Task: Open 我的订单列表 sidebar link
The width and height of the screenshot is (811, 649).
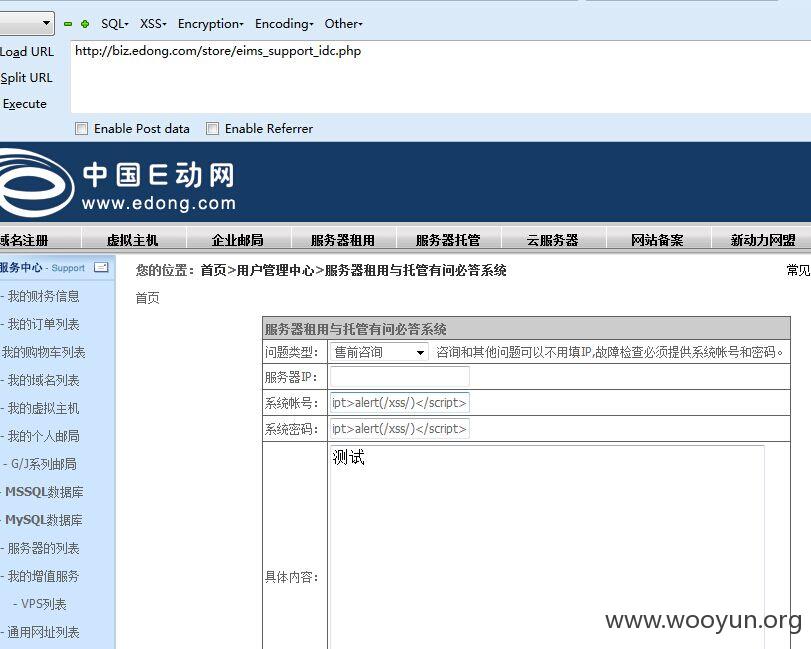Action: (43, 324)
